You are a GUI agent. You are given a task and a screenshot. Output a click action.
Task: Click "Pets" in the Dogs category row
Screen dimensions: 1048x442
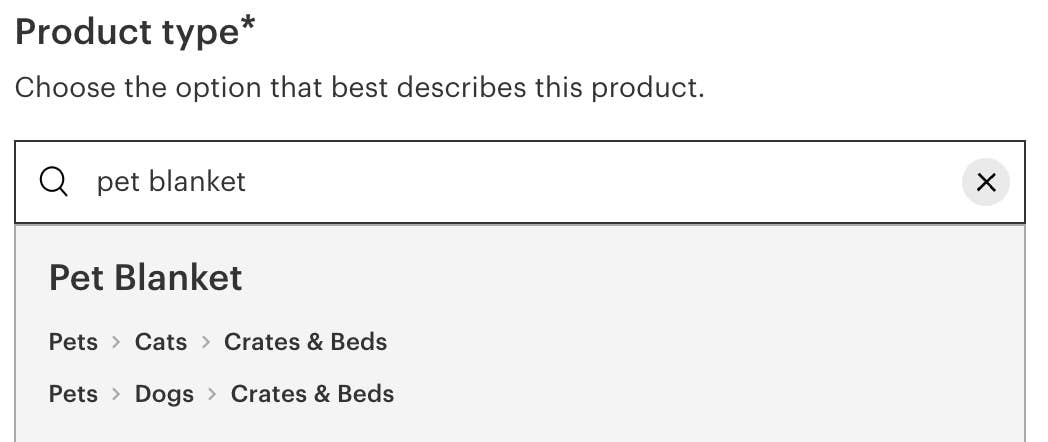(73, 394)
